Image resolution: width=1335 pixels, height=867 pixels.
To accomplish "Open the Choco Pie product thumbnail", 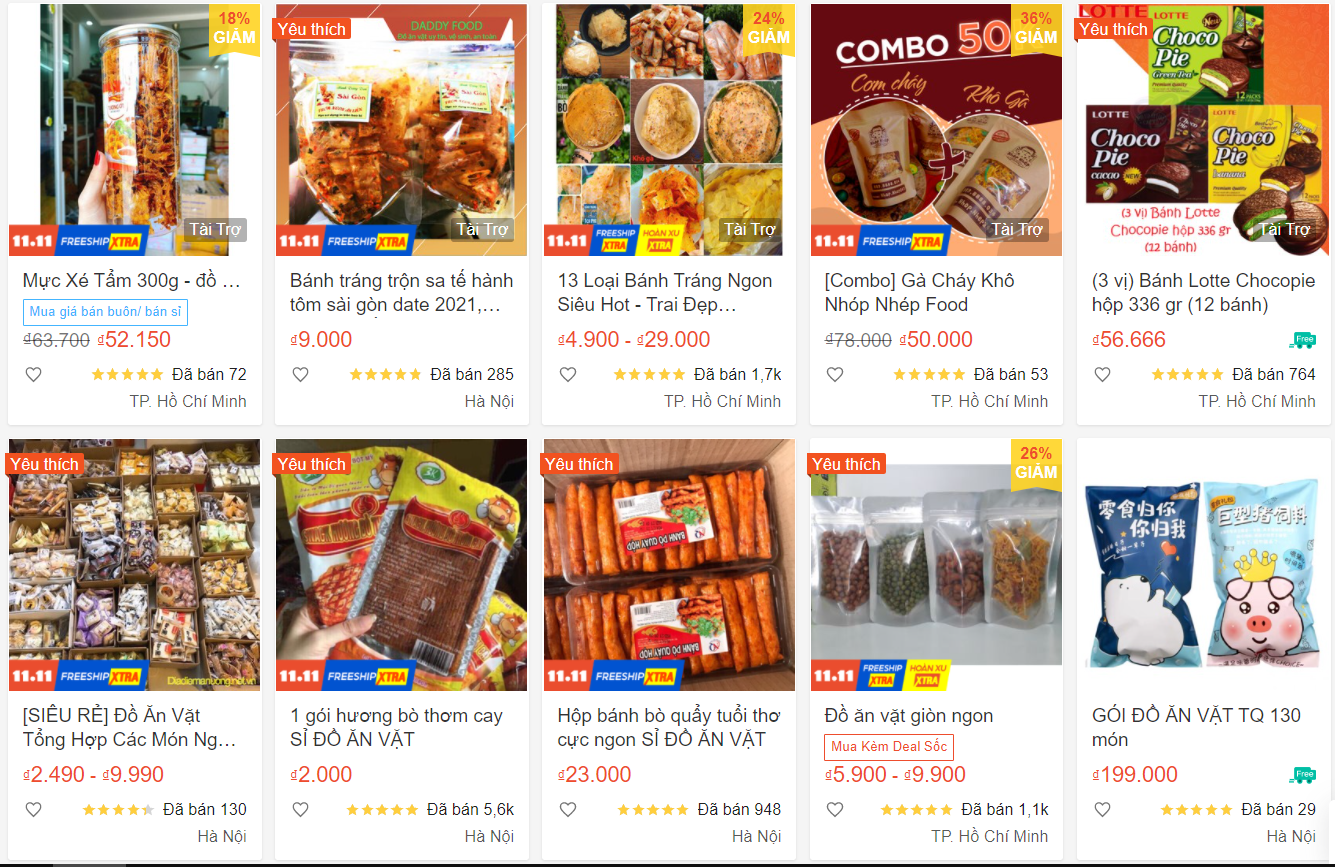I will 1203,130.
